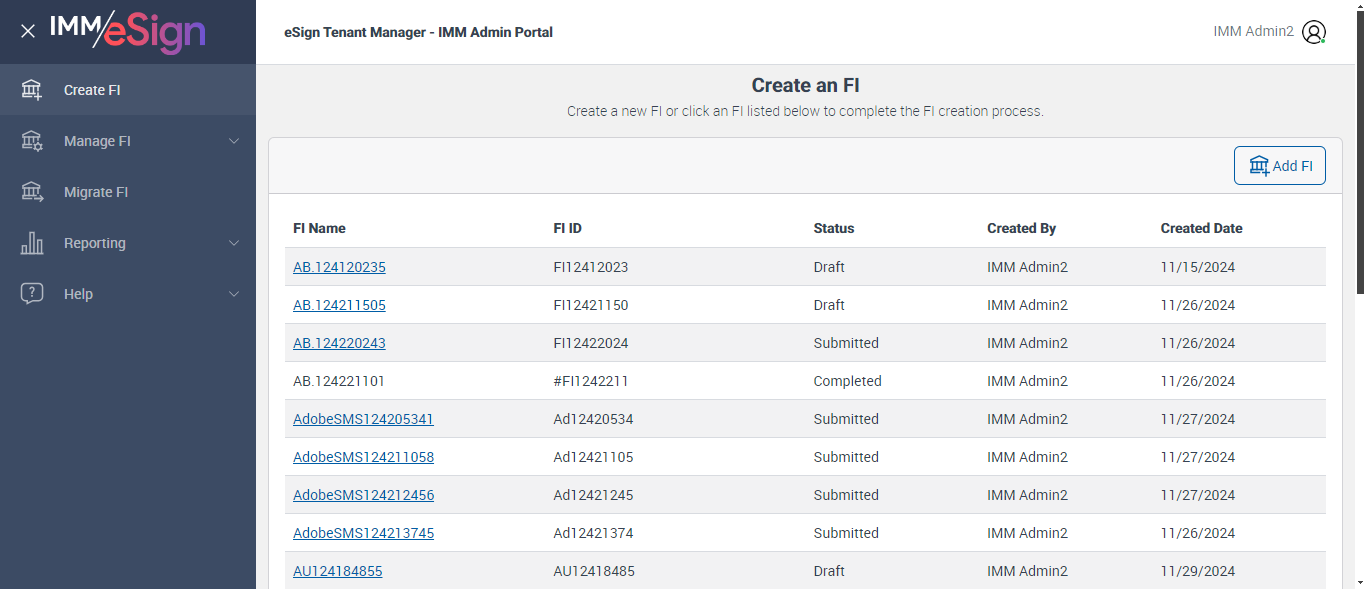Screen dimensions: 1366x589
Task: Click FI ID cell FI12422024
Action: [591, 343]
